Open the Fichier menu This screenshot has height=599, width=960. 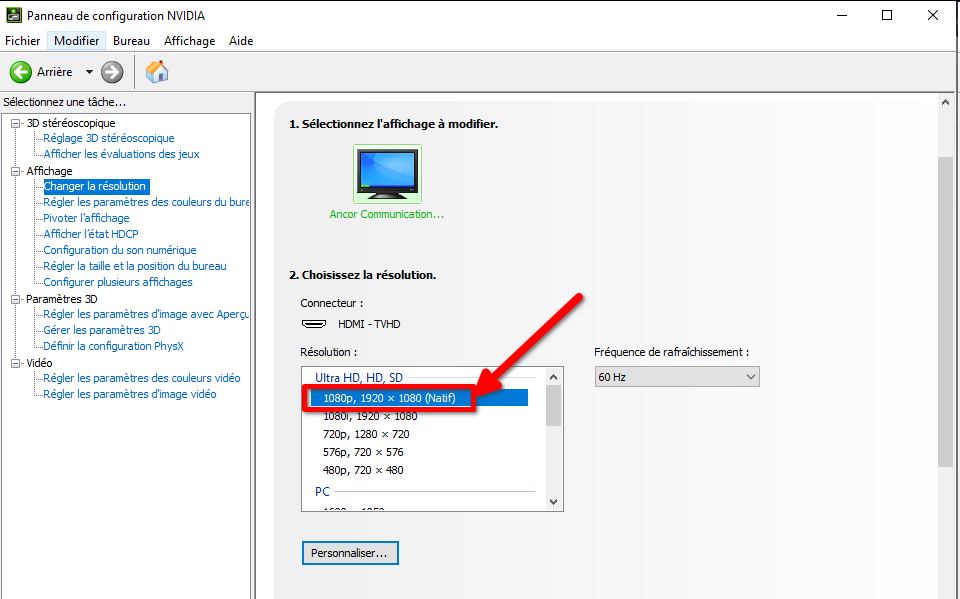pos(23,40)
